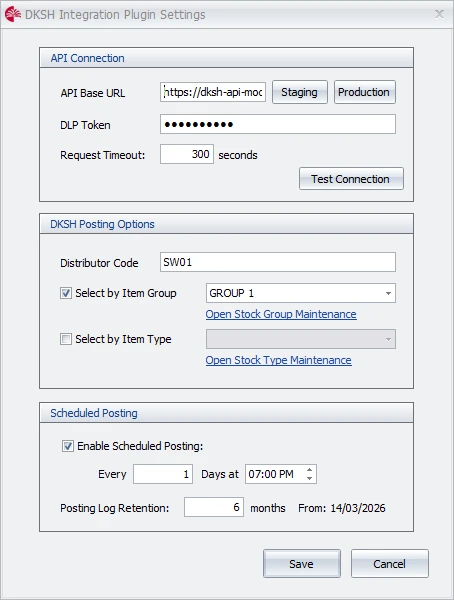
Task: Click the Request Timeout label
Action: 103,155
